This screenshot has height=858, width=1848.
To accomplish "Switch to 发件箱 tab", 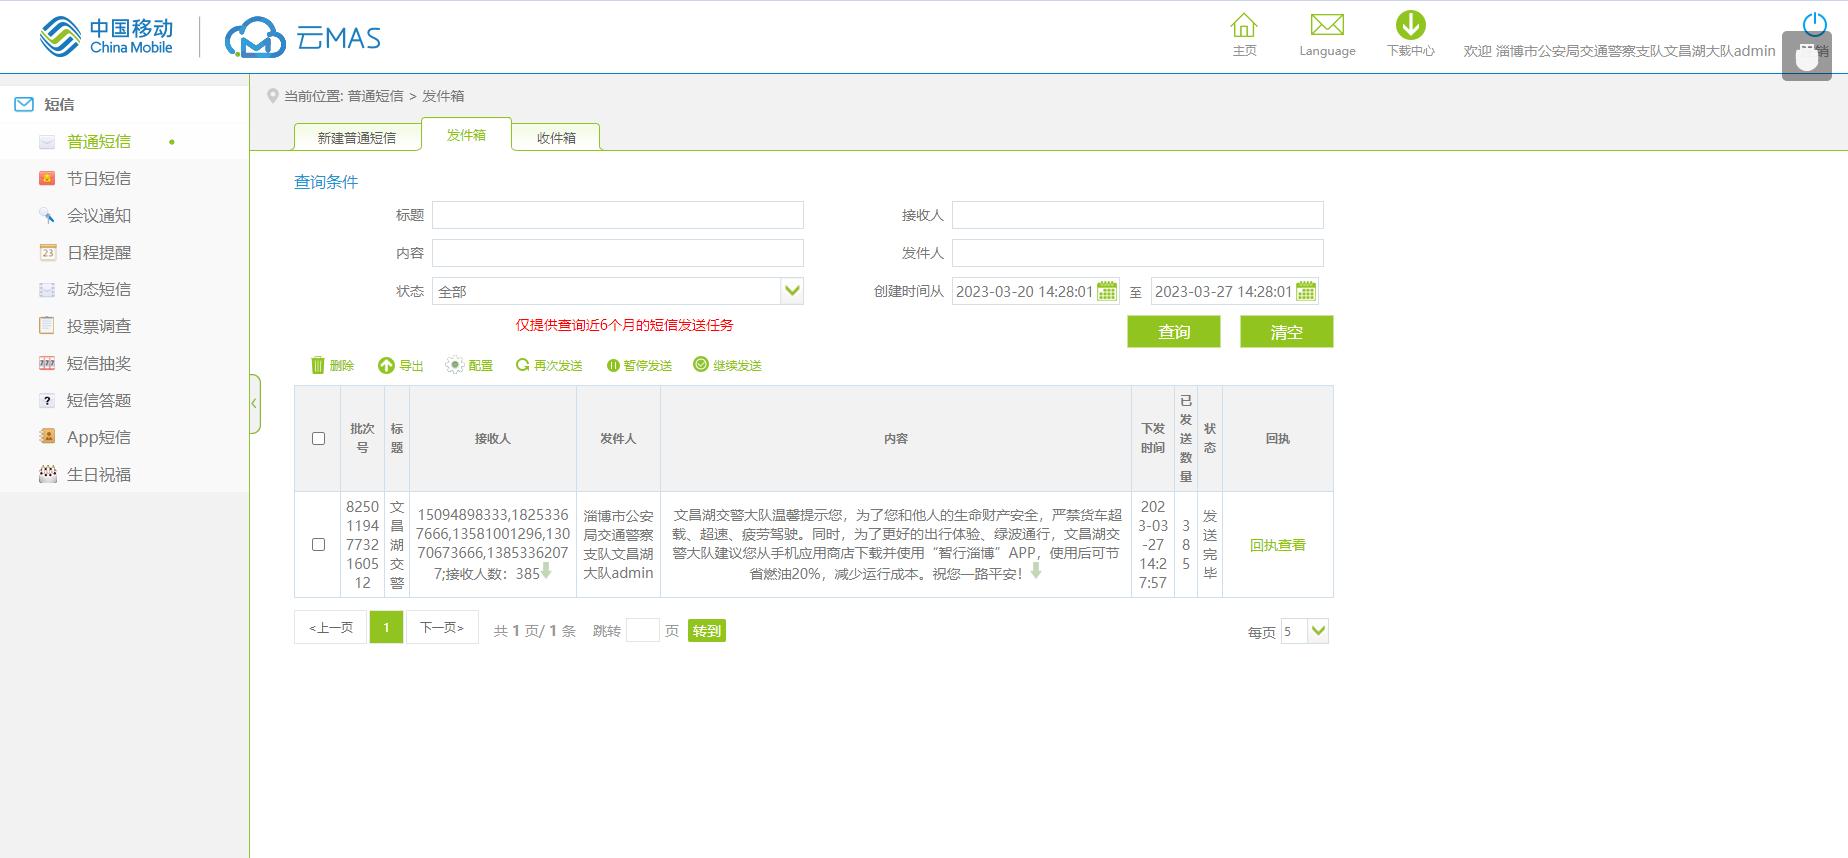I will tap(466, 134).
